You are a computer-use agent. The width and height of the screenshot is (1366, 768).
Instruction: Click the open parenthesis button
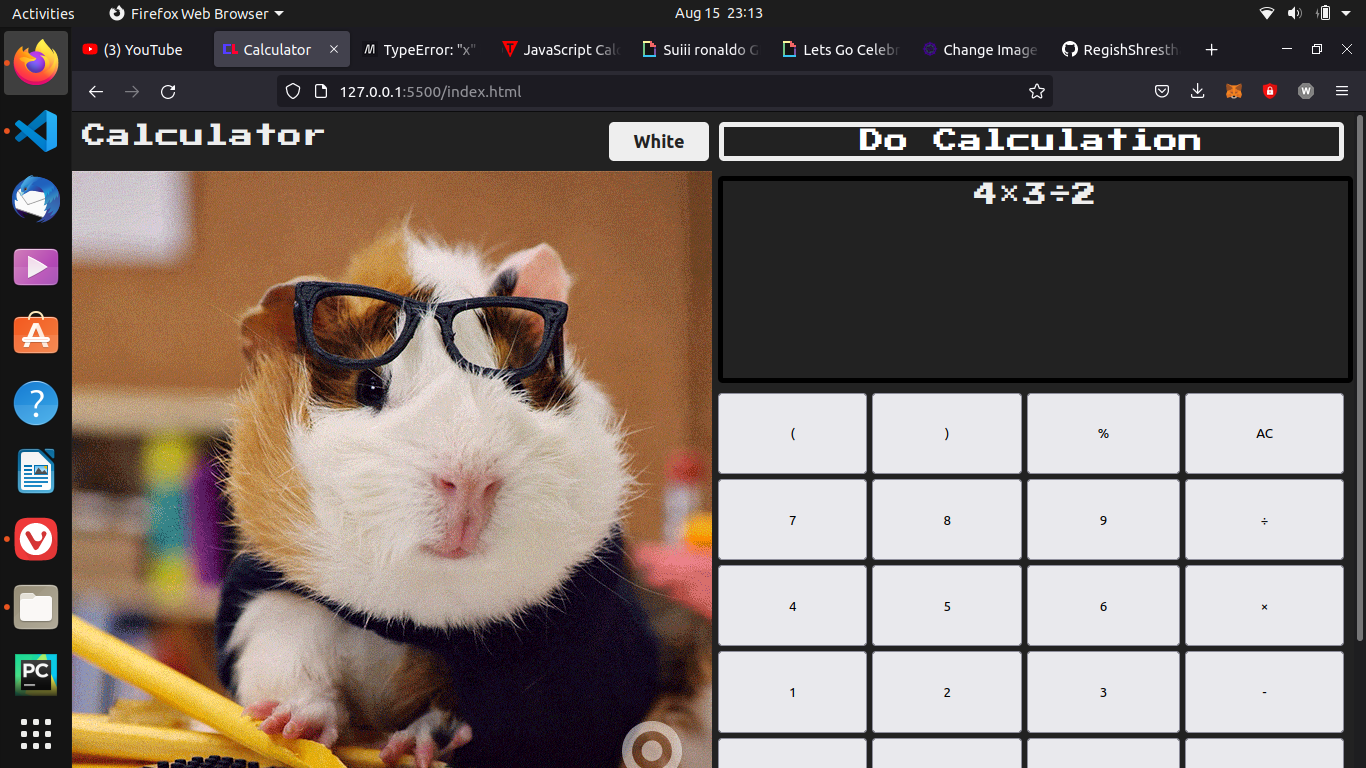pyautogui.click(x=792, y=433)
